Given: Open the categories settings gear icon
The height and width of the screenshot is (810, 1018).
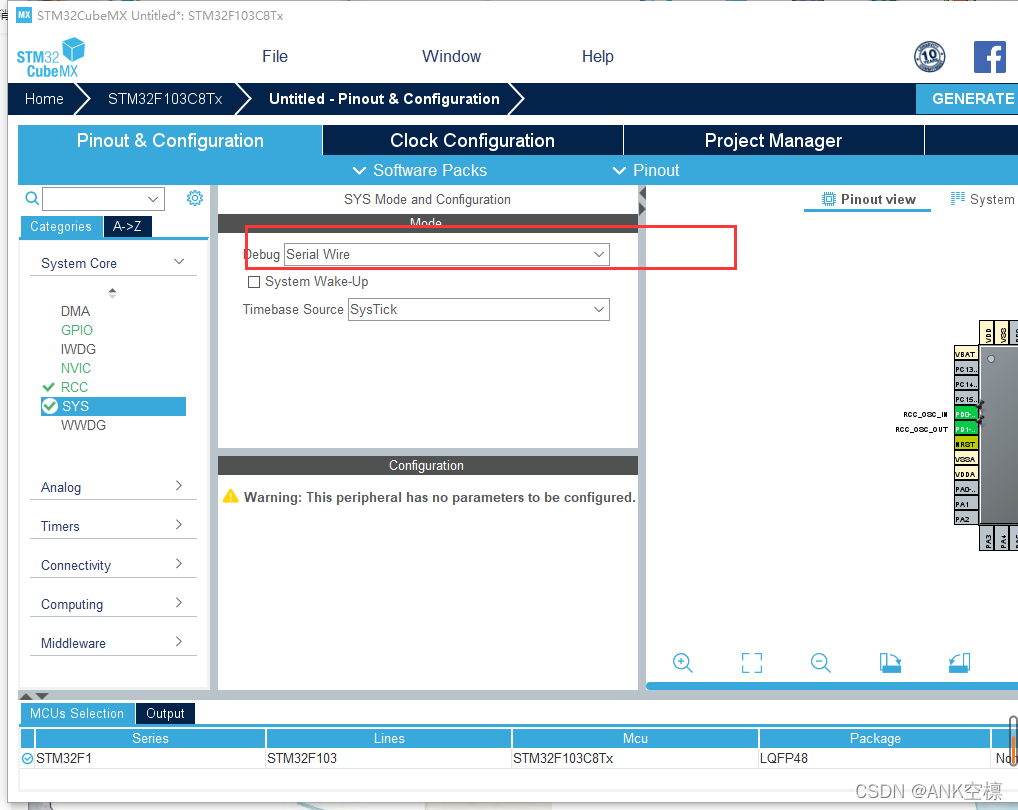Looking at the screenshot, I should 195,198.
